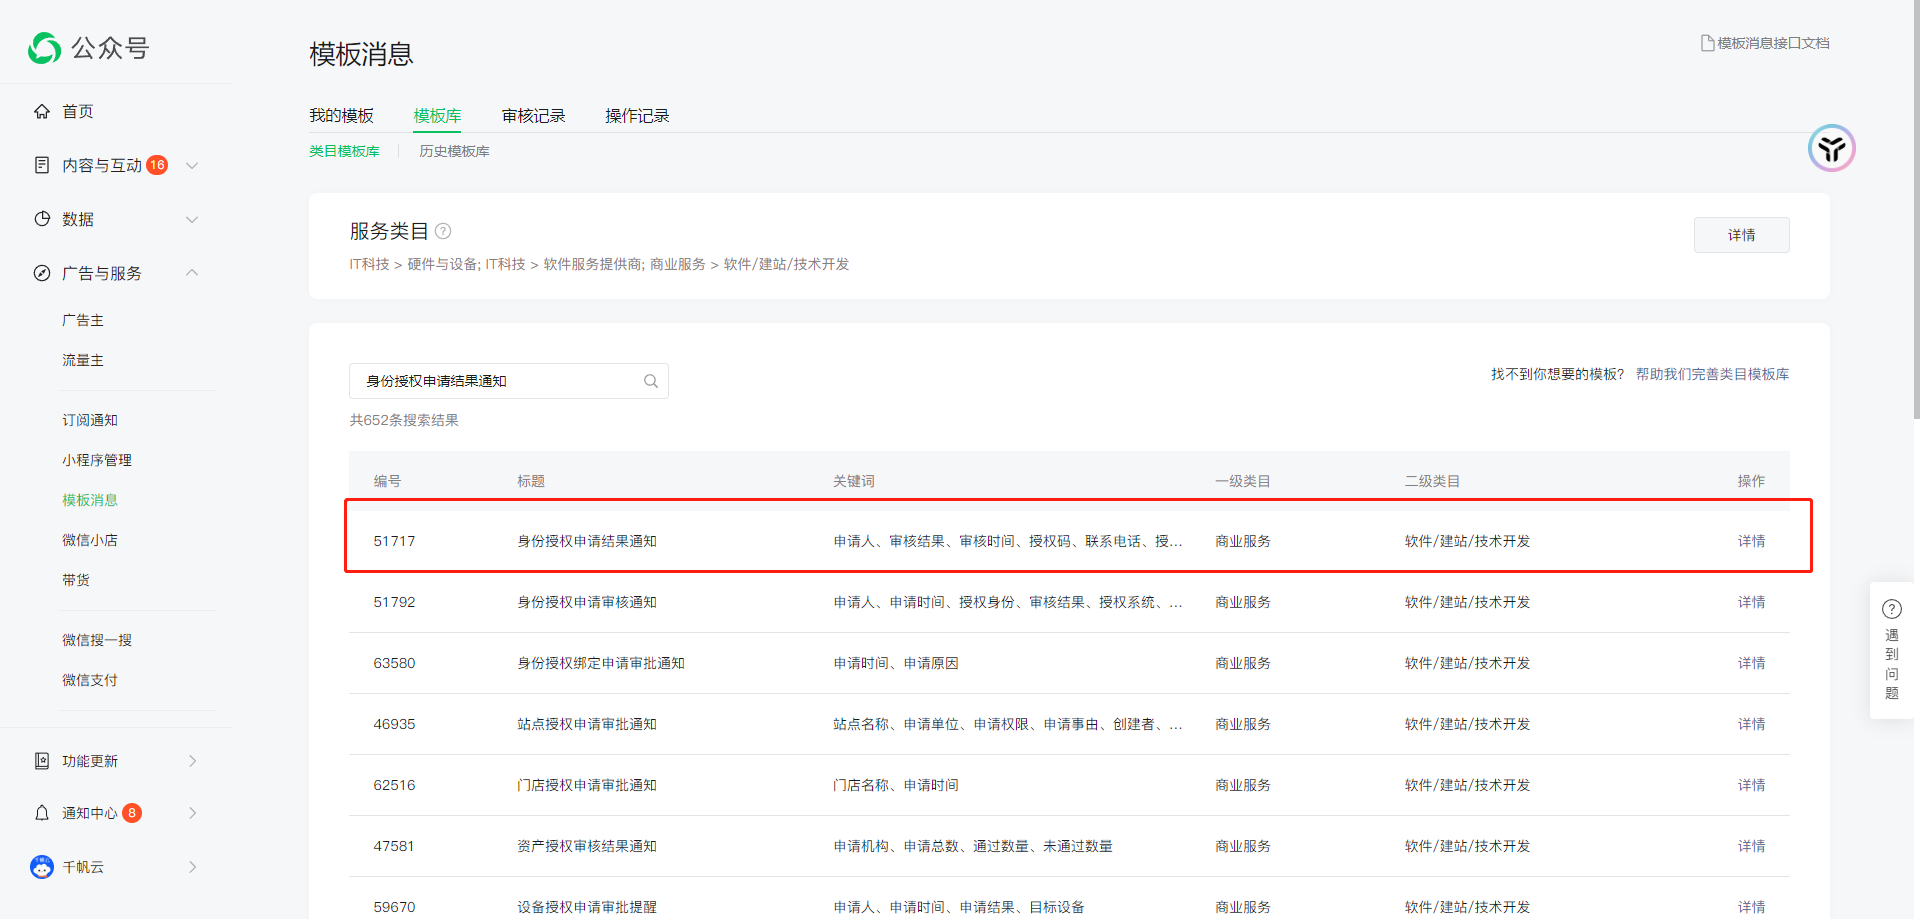Switch to the 历史模板库 sub-tab
This screenshot has width=1920, height=919.
click(454, 151)
